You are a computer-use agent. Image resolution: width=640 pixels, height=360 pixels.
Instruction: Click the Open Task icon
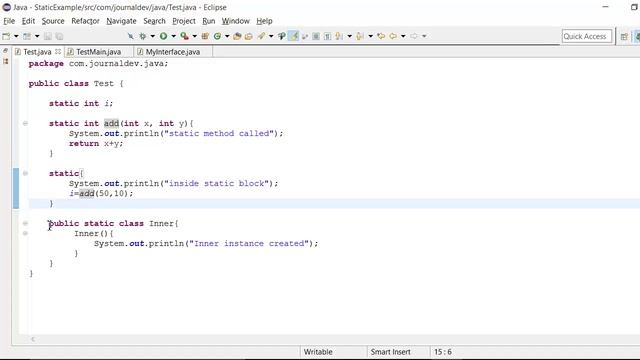pyautogui.click(x=249, y=36)
